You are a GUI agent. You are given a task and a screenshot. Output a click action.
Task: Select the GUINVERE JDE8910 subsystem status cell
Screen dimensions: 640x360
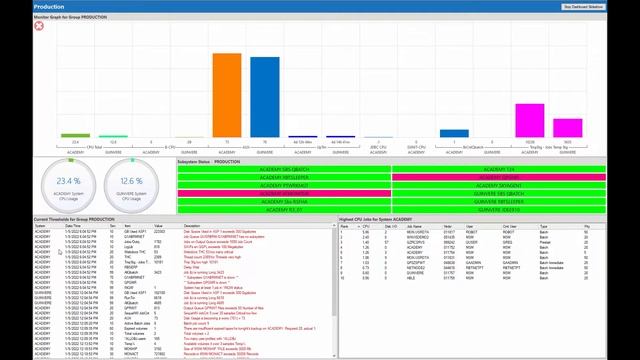tap(499, 210)
